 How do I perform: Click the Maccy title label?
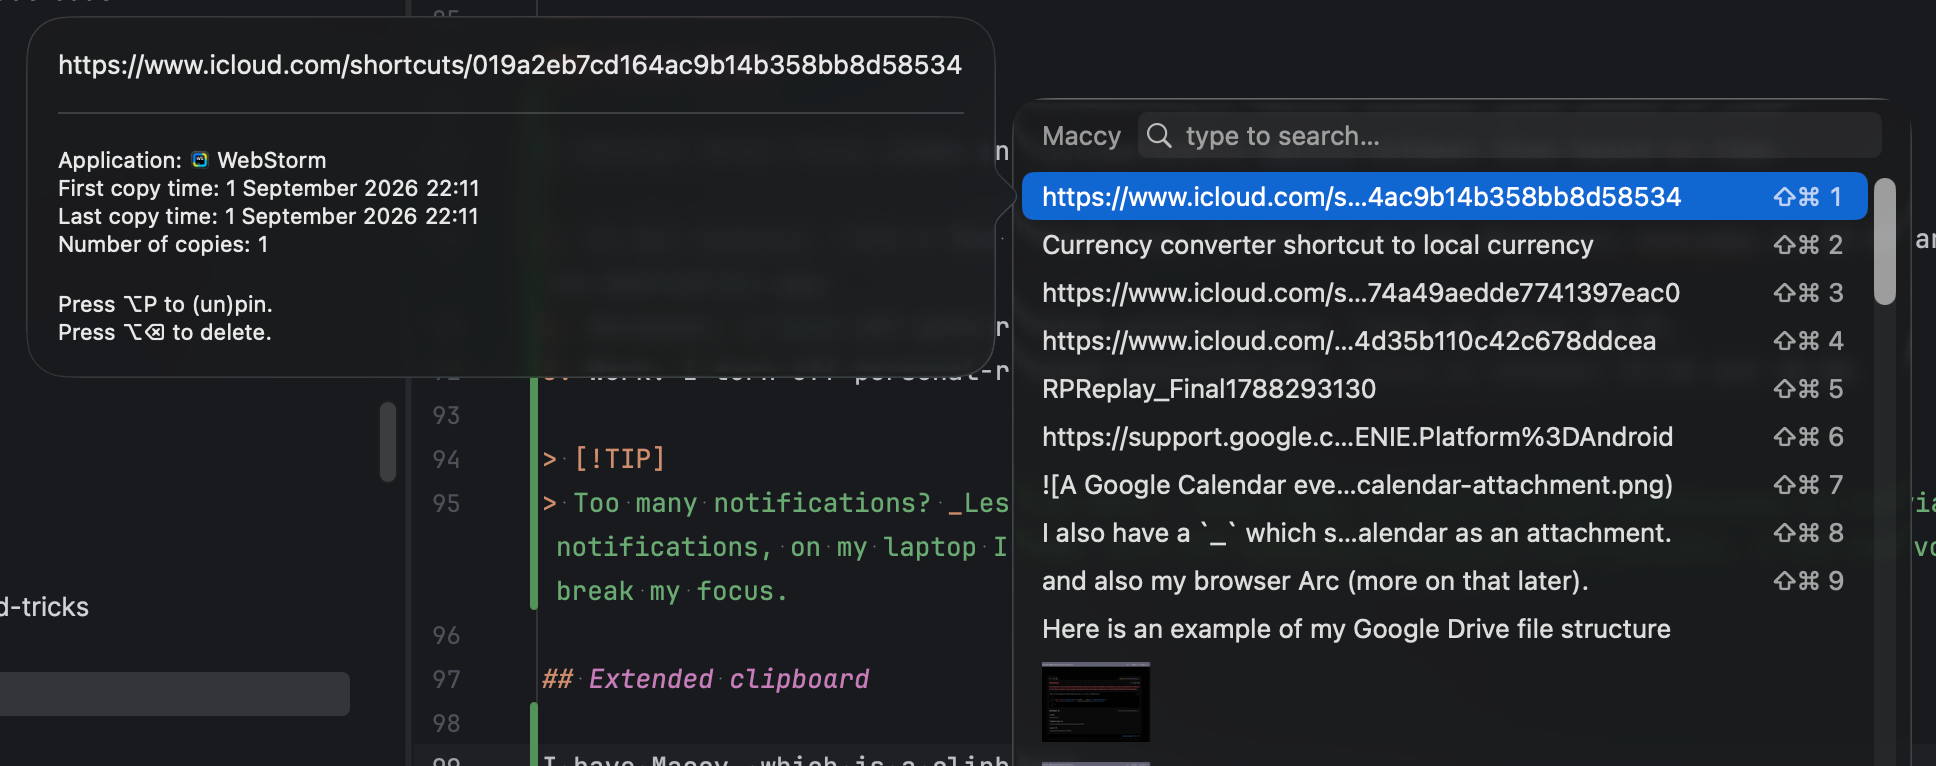1081,136
